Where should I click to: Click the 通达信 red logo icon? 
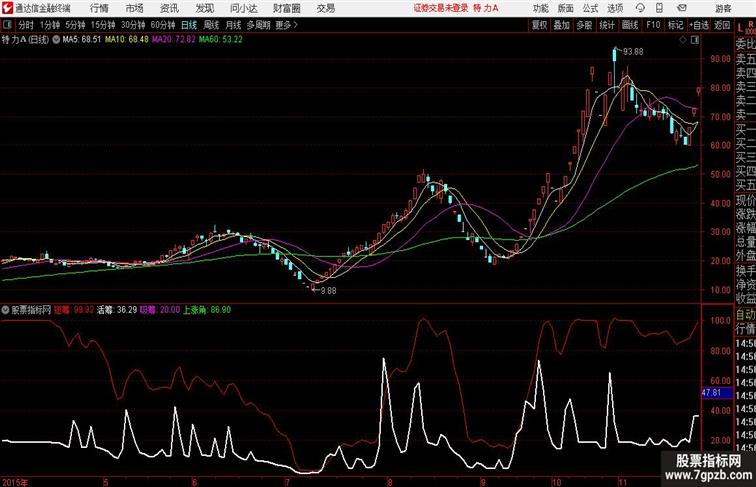[7, 8]
